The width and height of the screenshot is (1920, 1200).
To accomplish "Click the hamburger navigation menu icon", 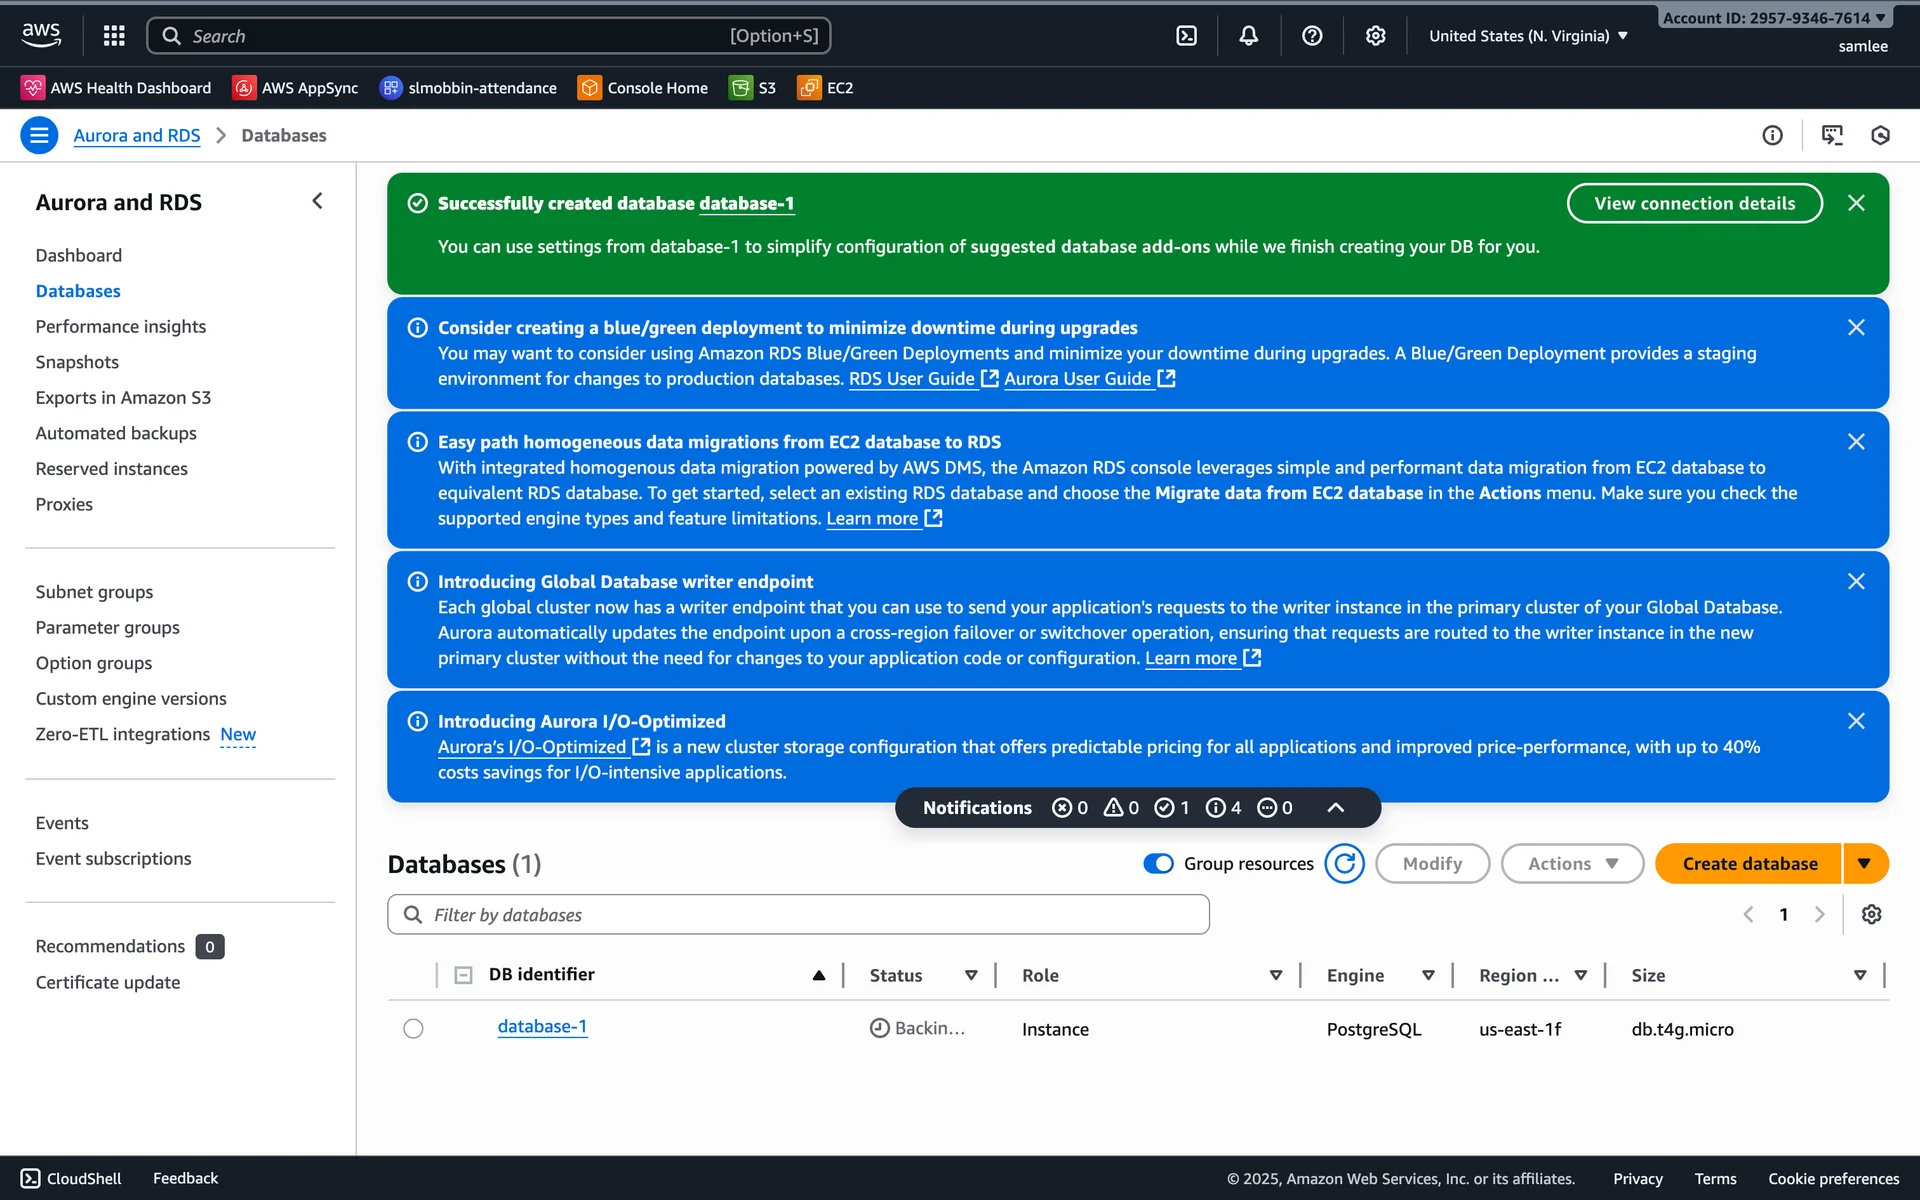I will [39, 135].
